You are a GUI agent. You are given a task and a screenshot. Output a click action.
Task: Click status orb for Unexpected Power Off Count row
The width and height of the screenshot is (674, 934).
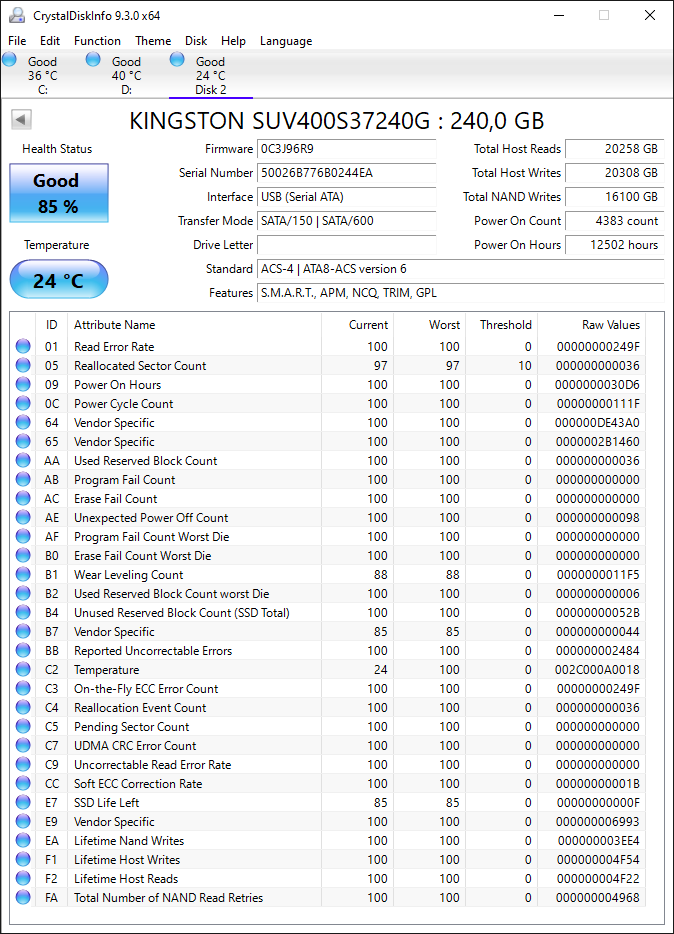23,518
